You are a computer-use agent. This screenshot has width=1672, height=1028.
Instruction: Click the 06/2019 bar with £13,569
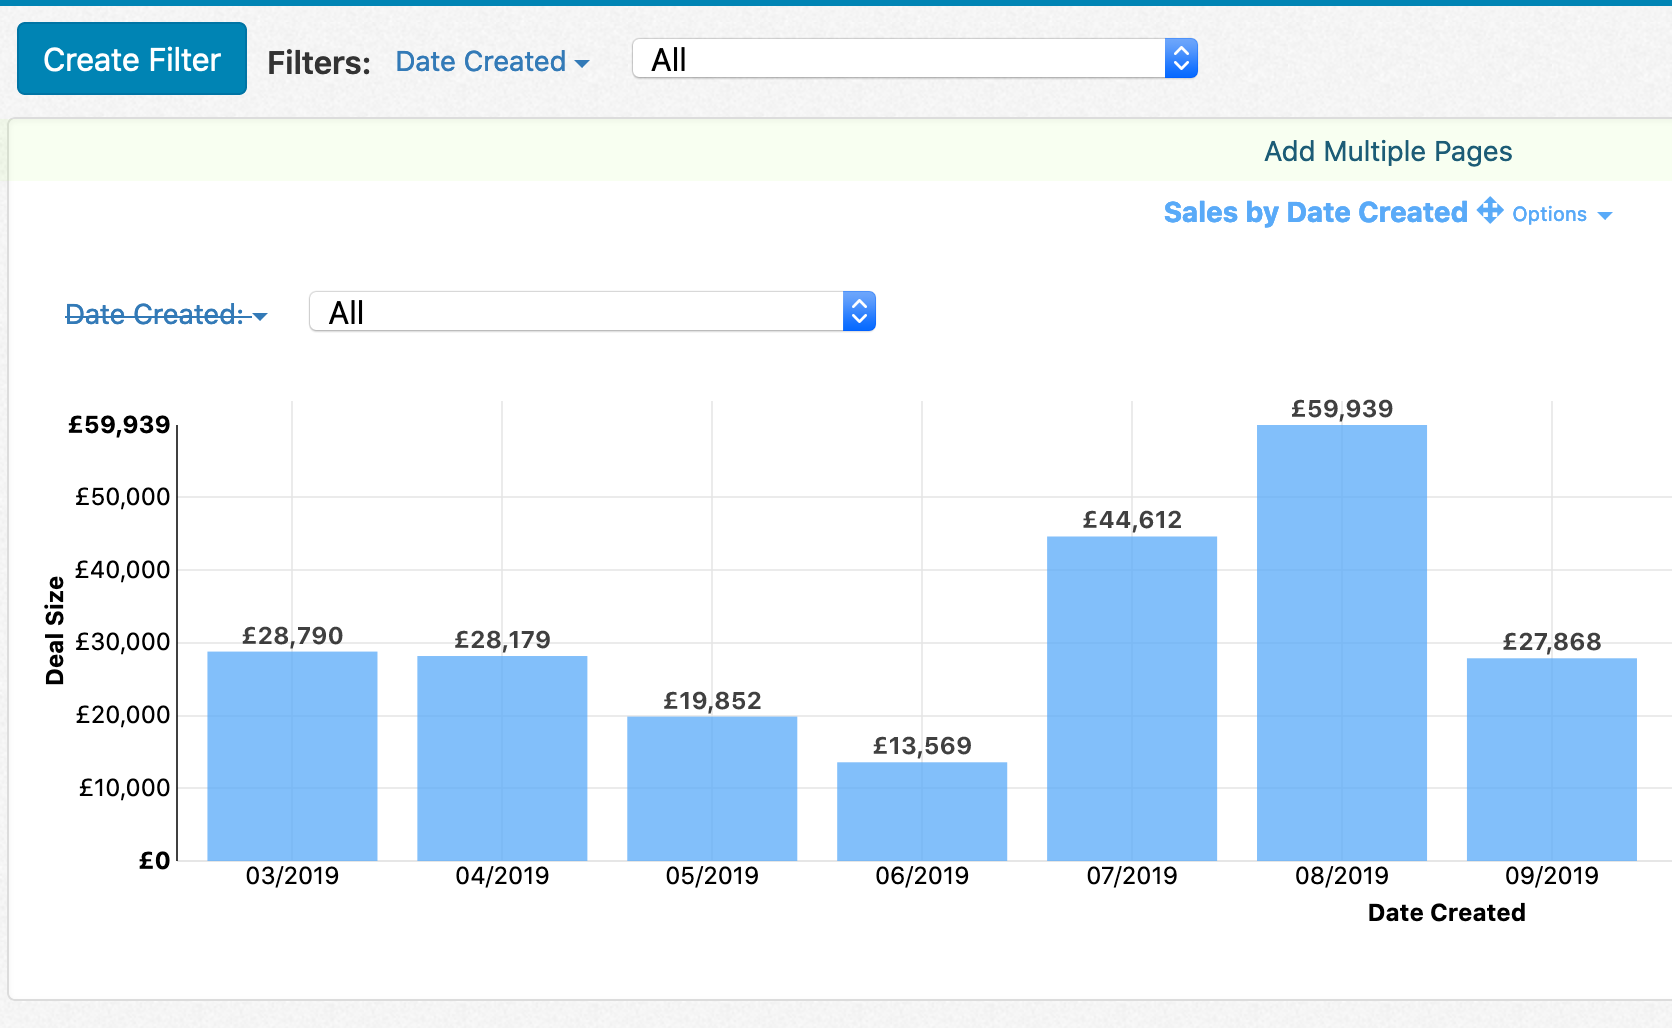tap(921, 810)
